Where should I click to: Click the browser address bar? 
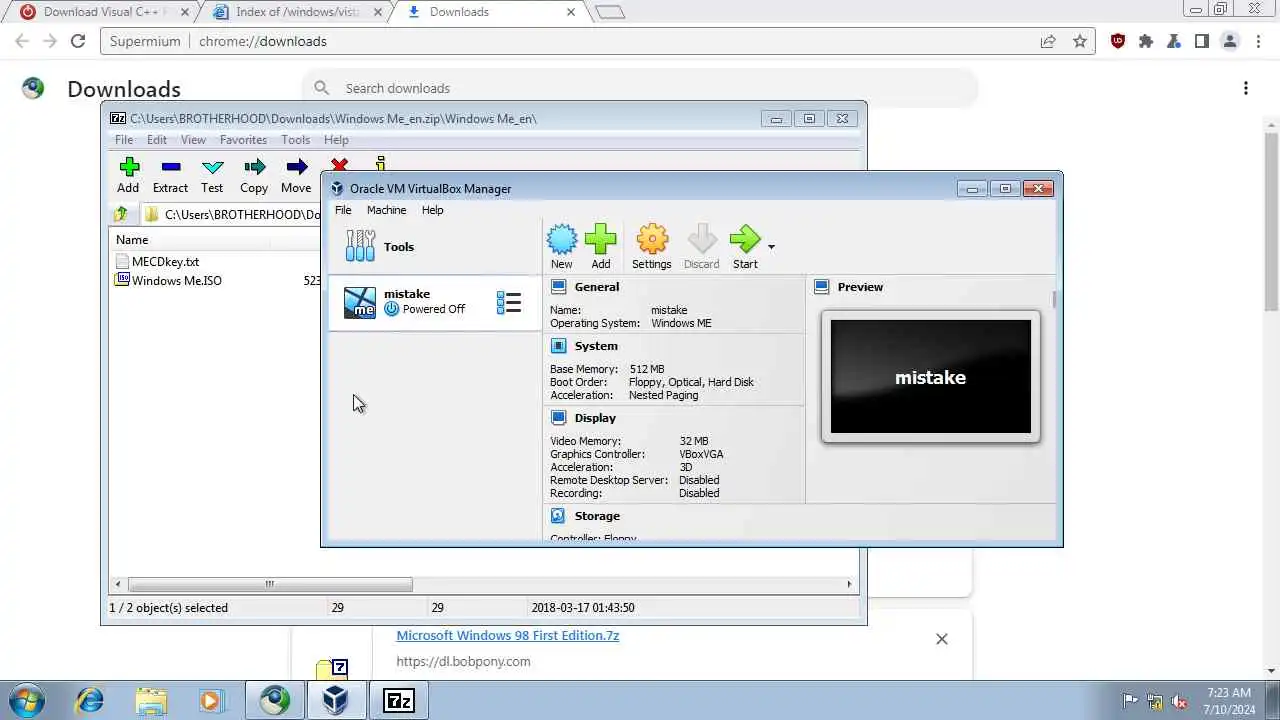(x=597, y=41)
